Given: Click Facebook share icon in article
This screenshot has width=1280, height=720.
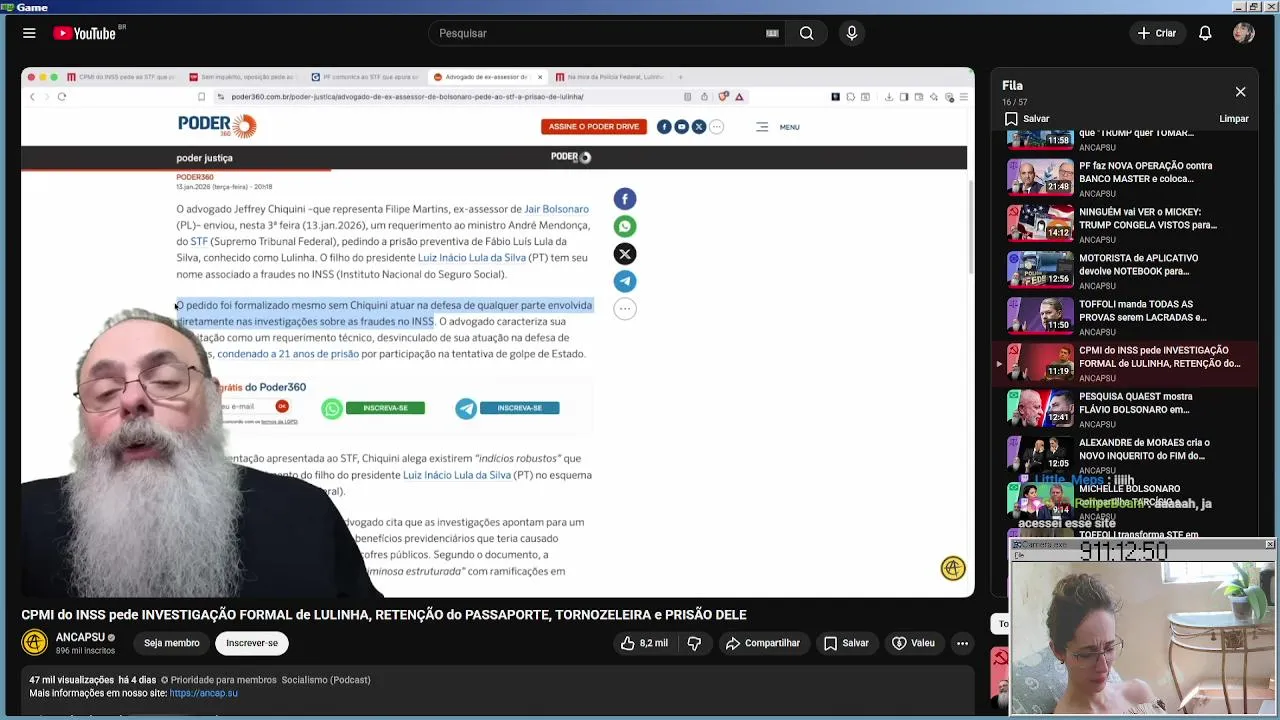Looking at the screenshot, I should click(x=625, y=199).
